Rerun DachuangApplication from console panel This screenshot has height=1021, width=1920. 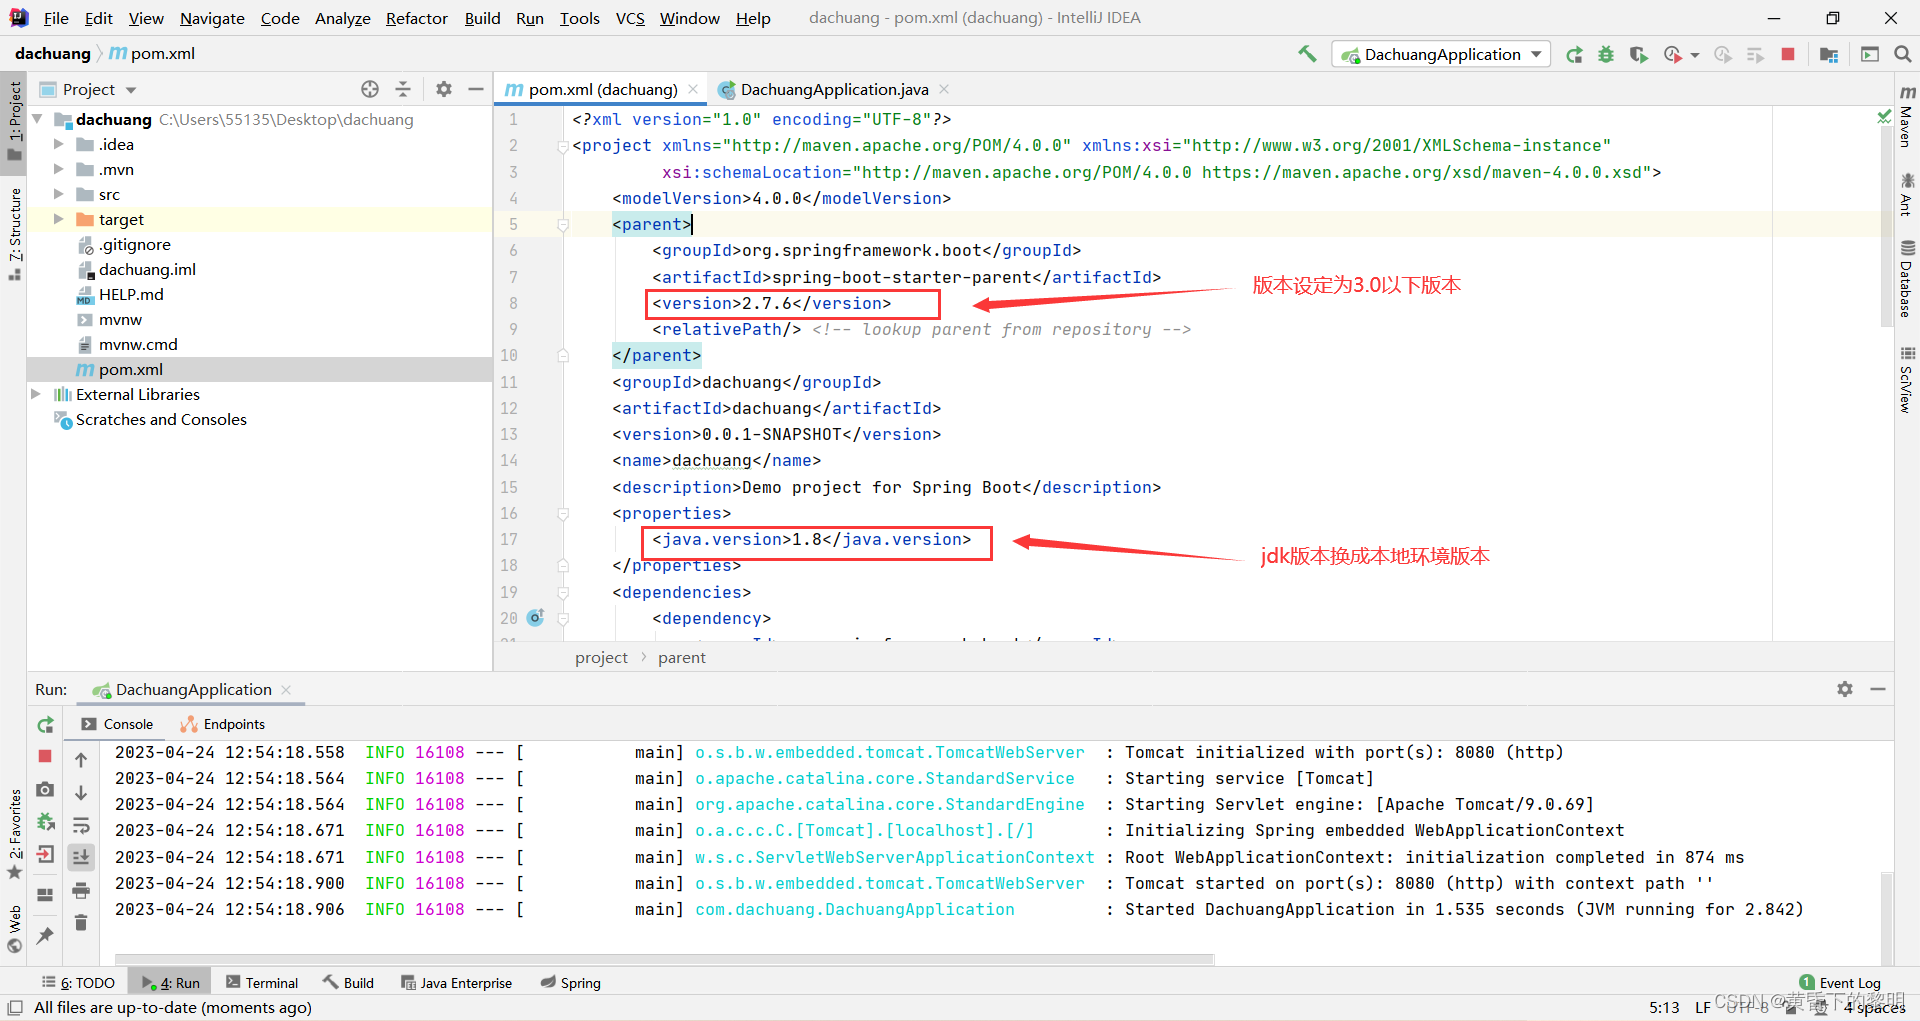[x=45, y=725]
